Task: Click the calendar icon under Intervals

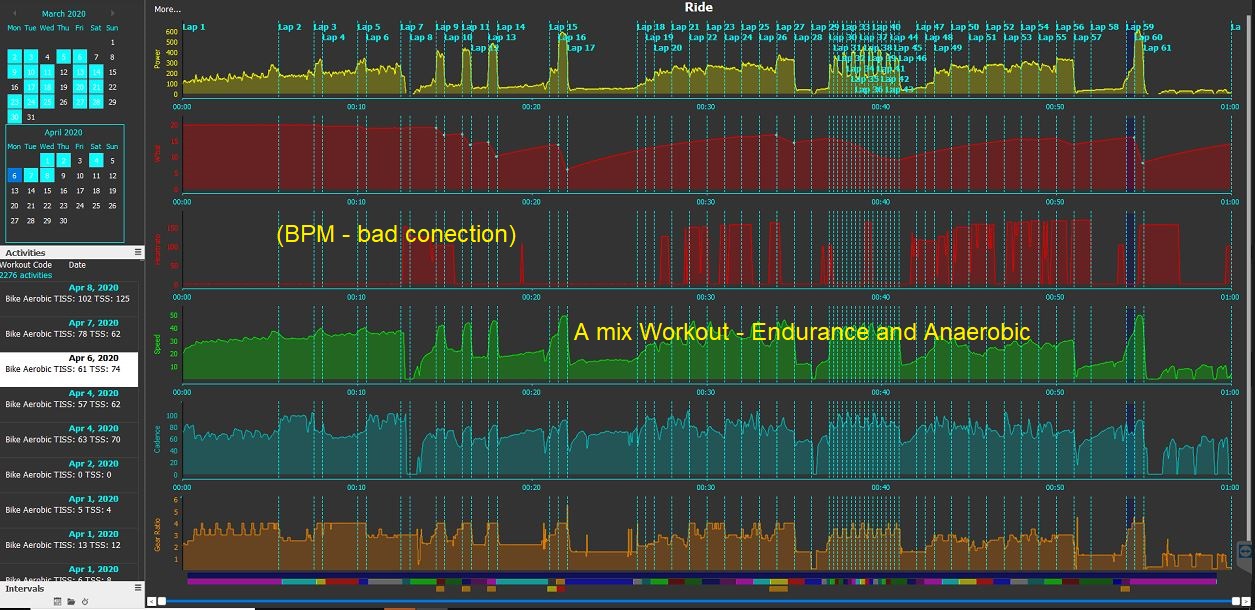Action: [x=58, y=601]
